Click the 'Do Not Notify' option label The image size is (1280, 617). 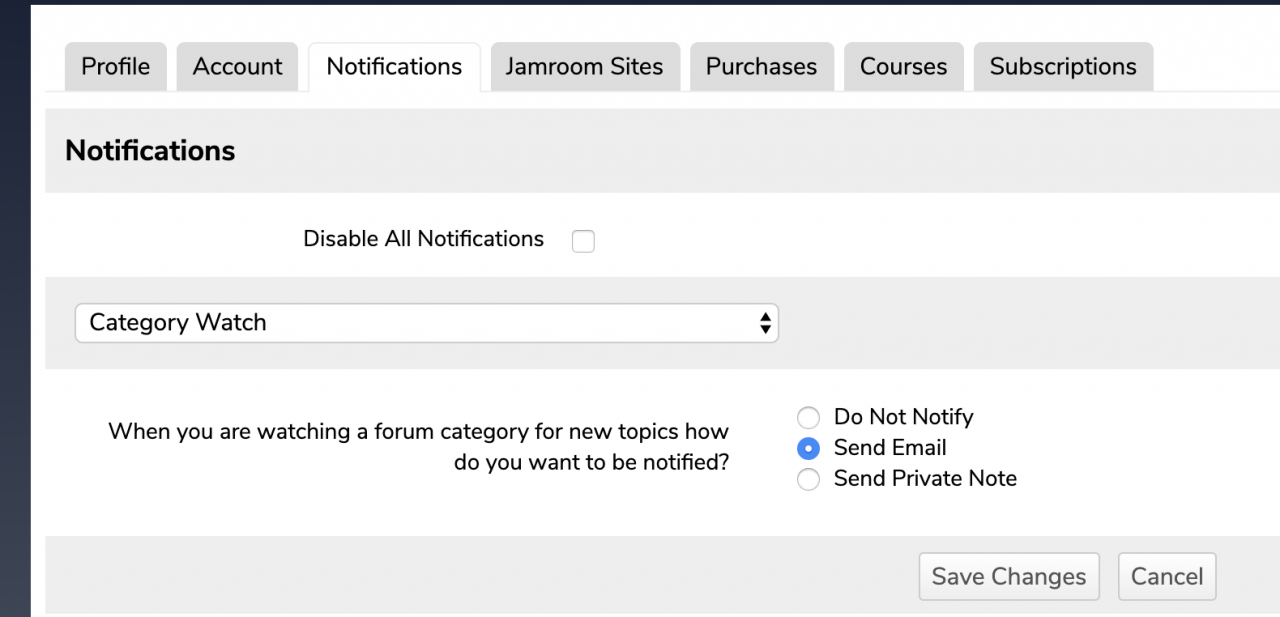[903, 417]
